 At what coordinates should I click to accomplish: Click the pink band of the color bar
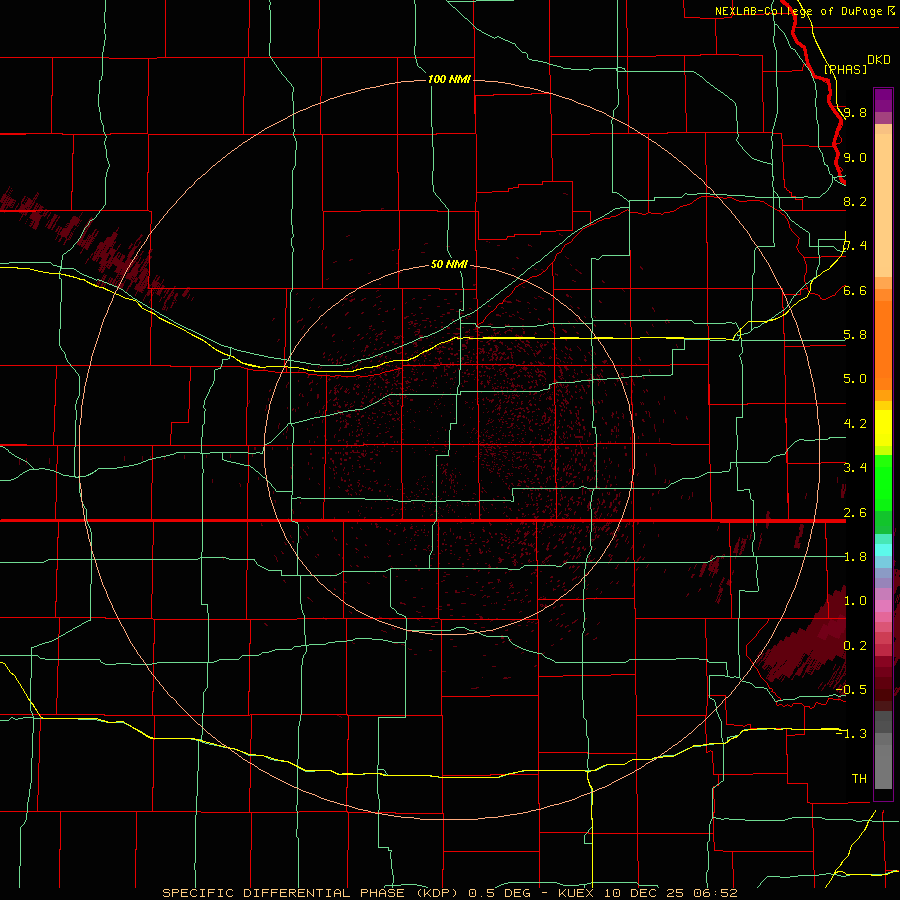coord(883,605)
